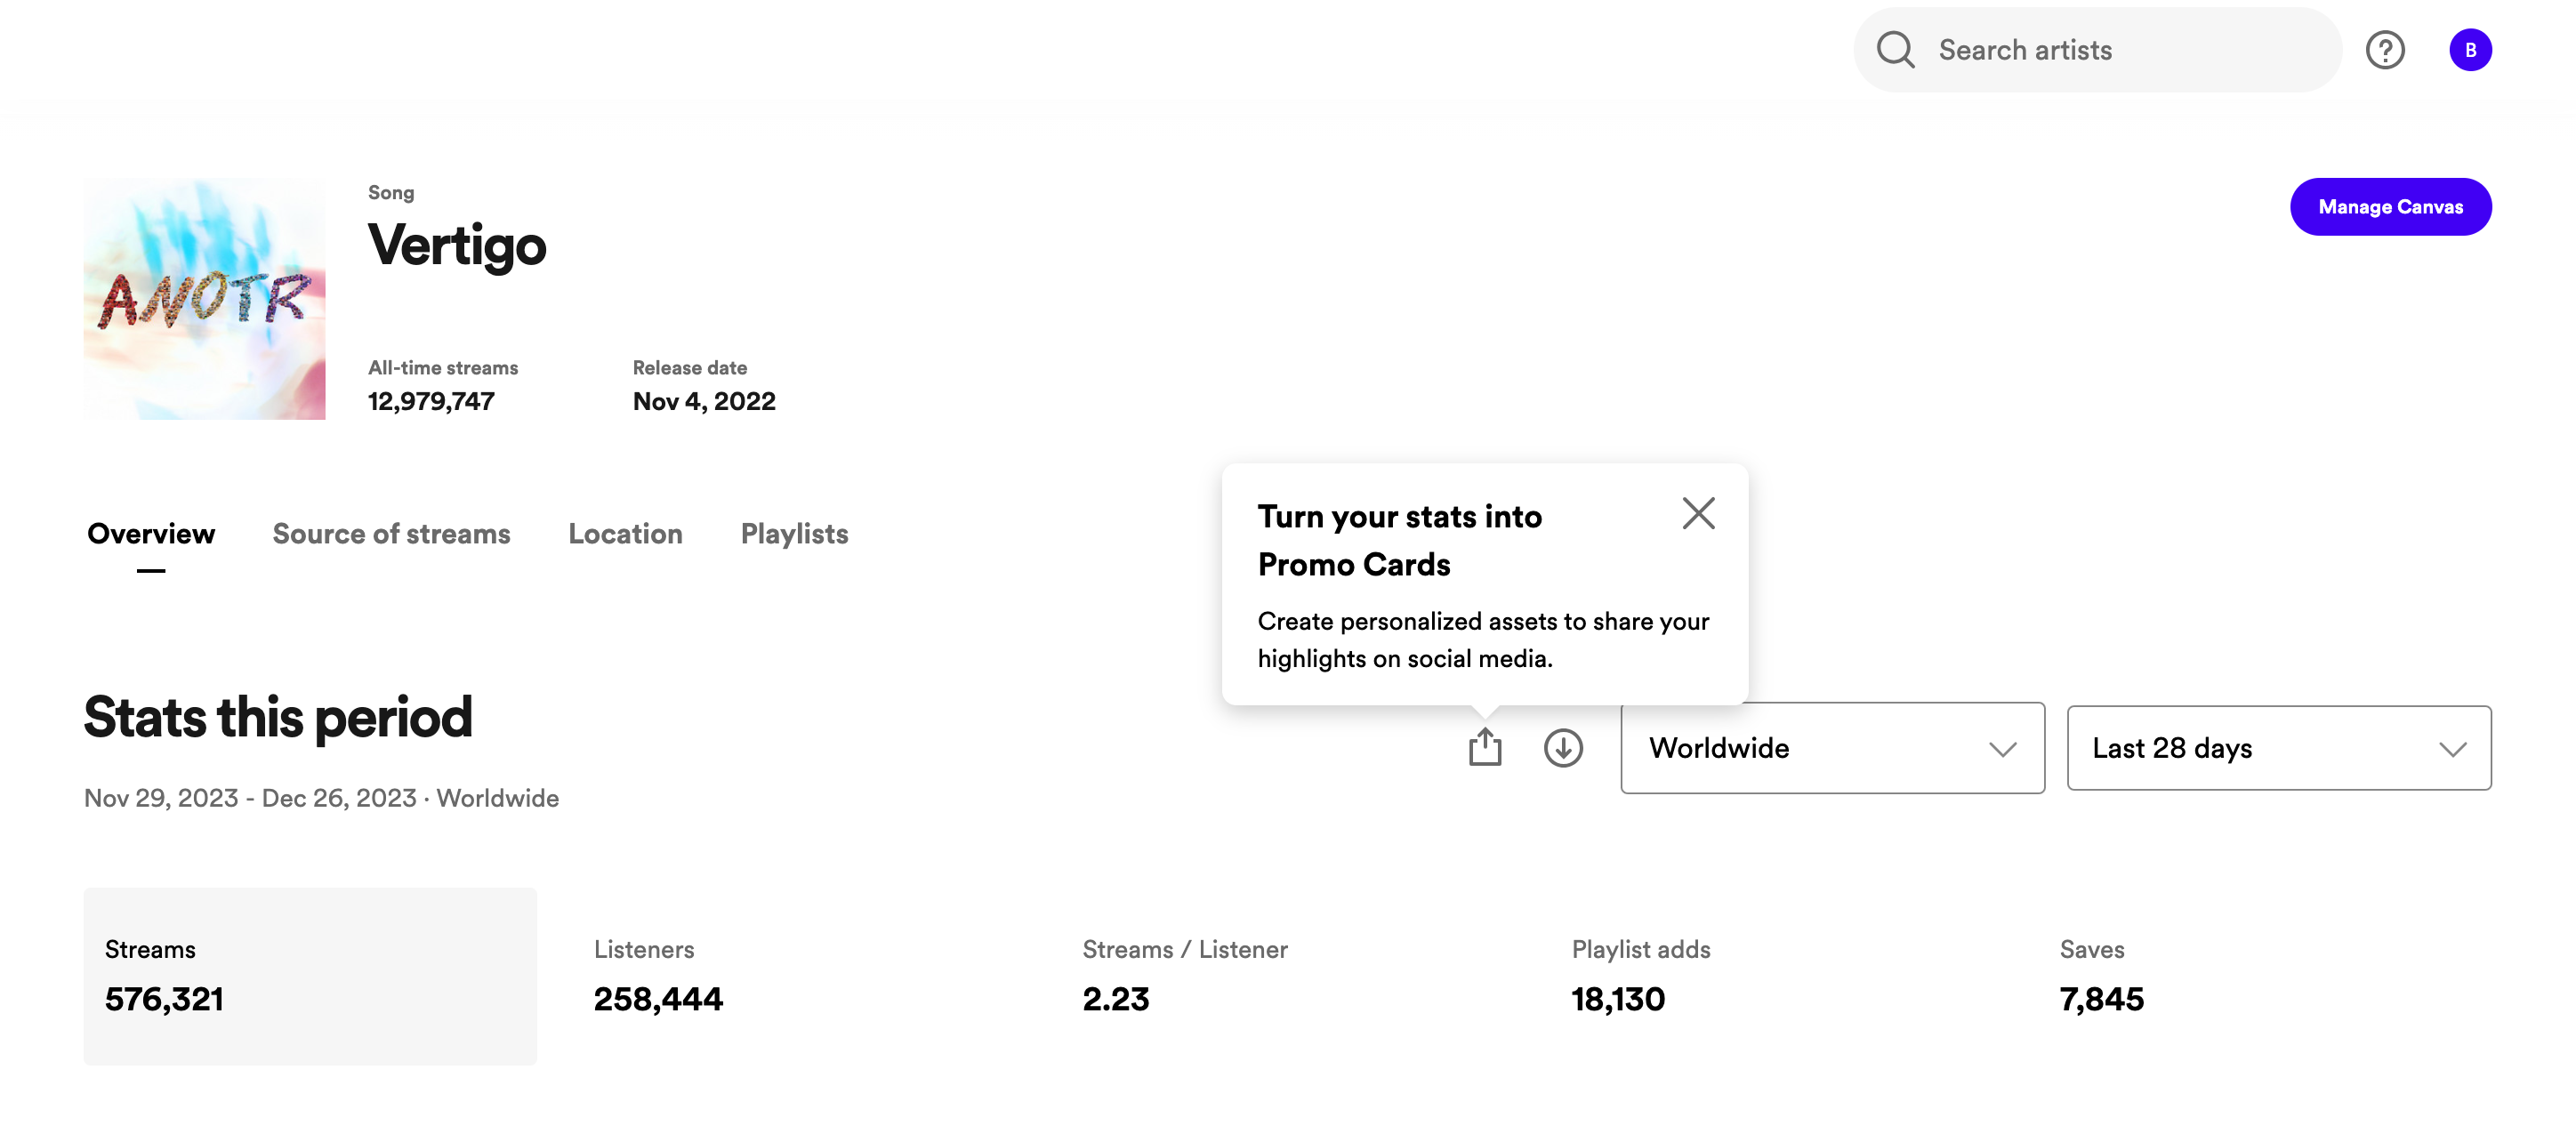Select the Playlist adds stat
The image size is (2576, 1126).
[x=1640, y=976]
